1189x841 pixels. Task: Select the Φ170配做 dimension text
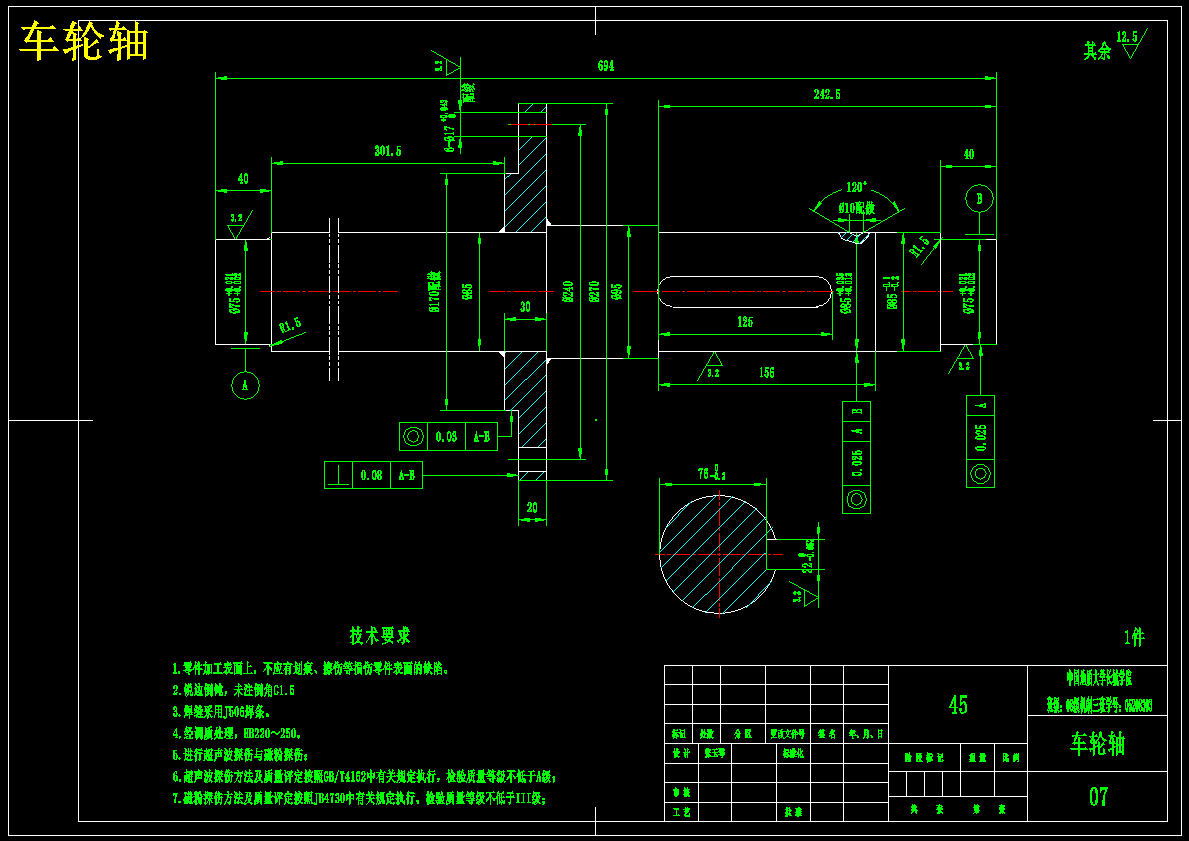435,291
